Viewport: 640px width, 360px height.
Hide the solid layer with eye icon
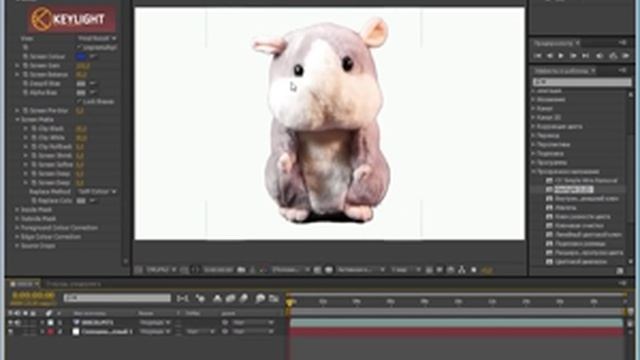pyautogui.click(x=11, y=332)
